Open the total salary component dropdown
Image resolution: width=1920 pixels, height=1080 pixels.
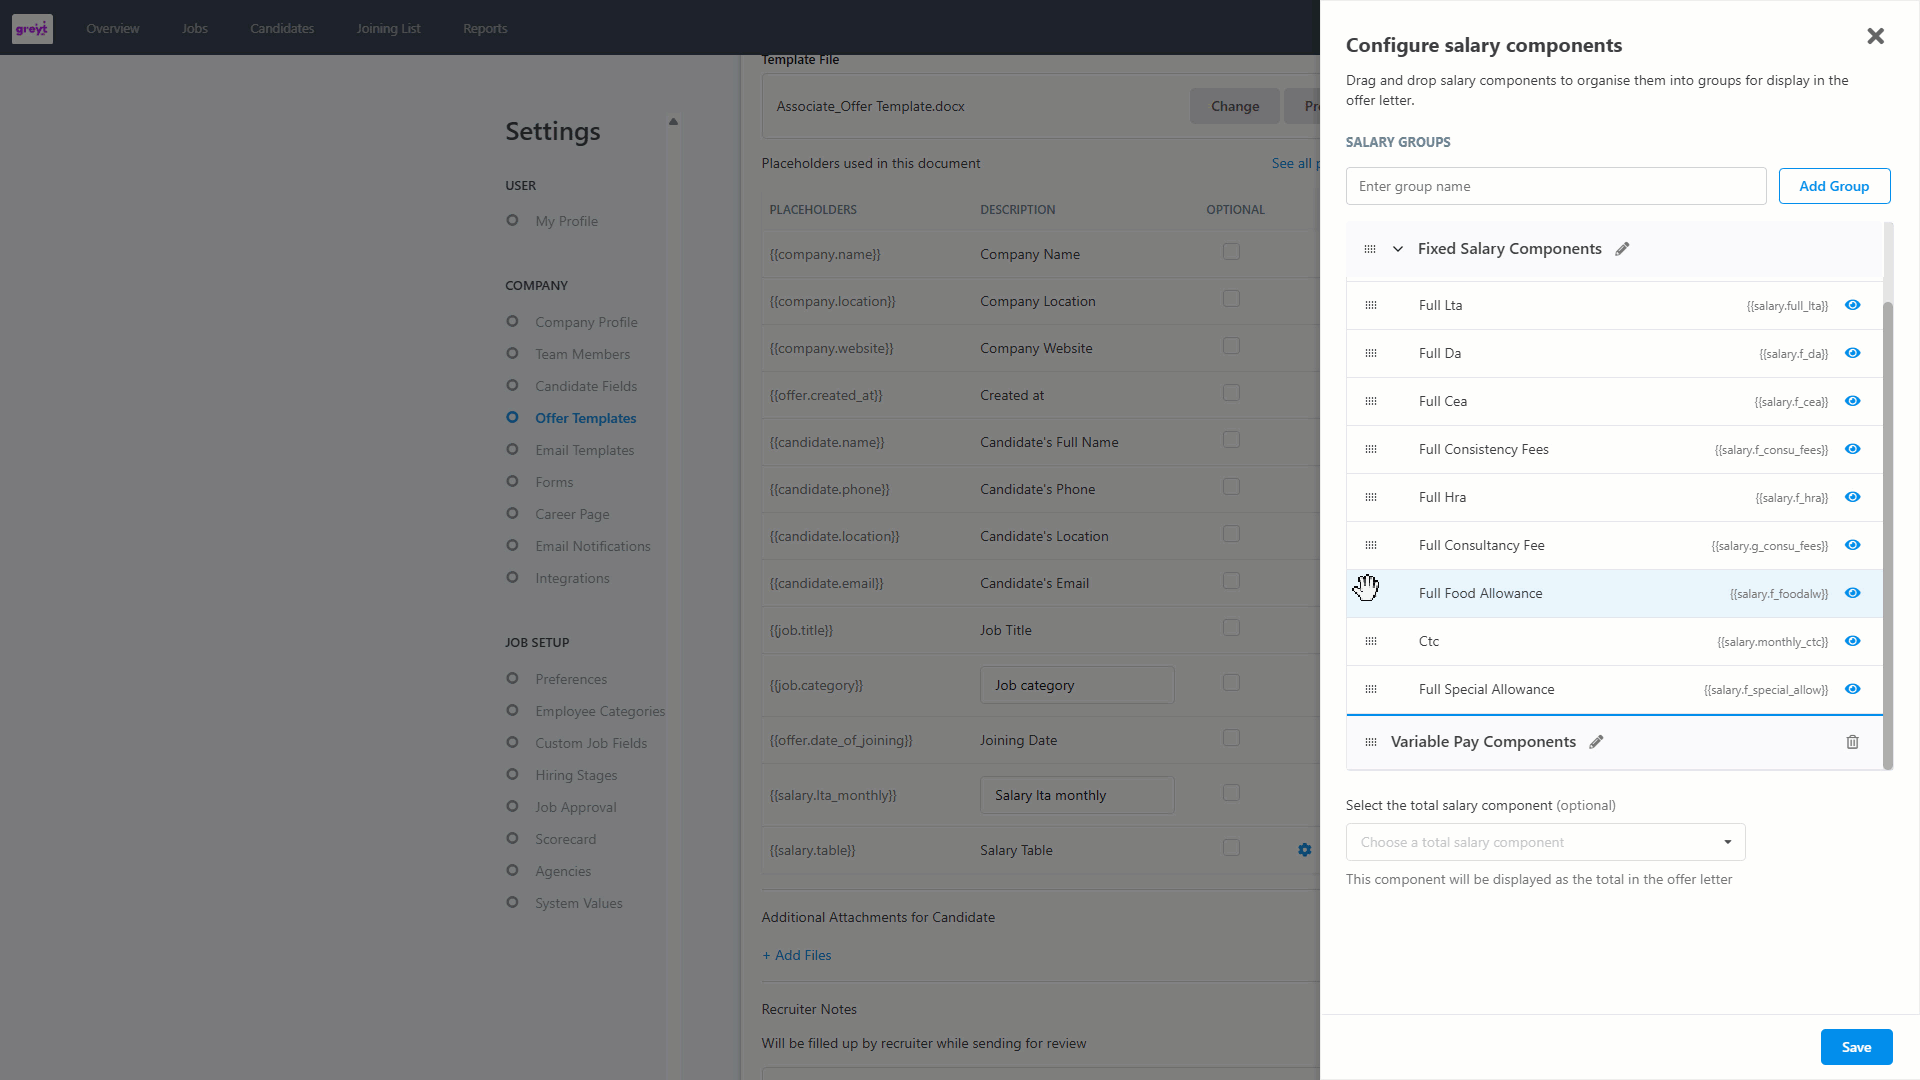point(1545,842)
